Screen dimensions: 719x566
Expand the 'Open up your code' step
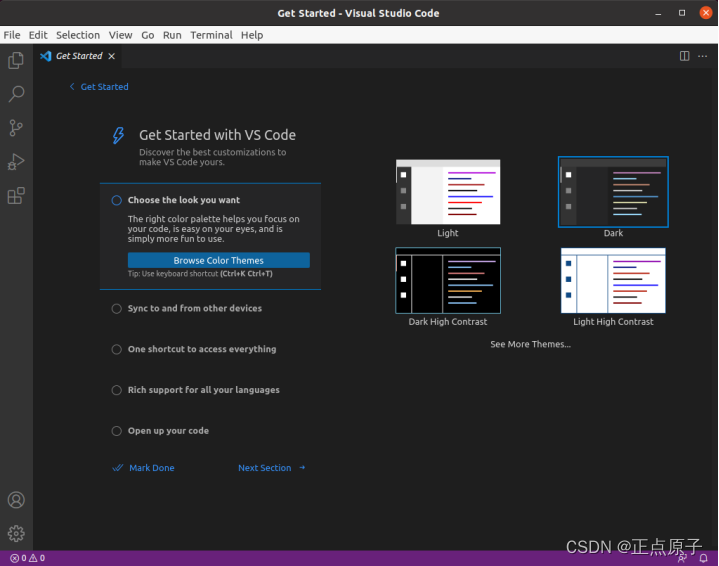(x=168, y=431)
